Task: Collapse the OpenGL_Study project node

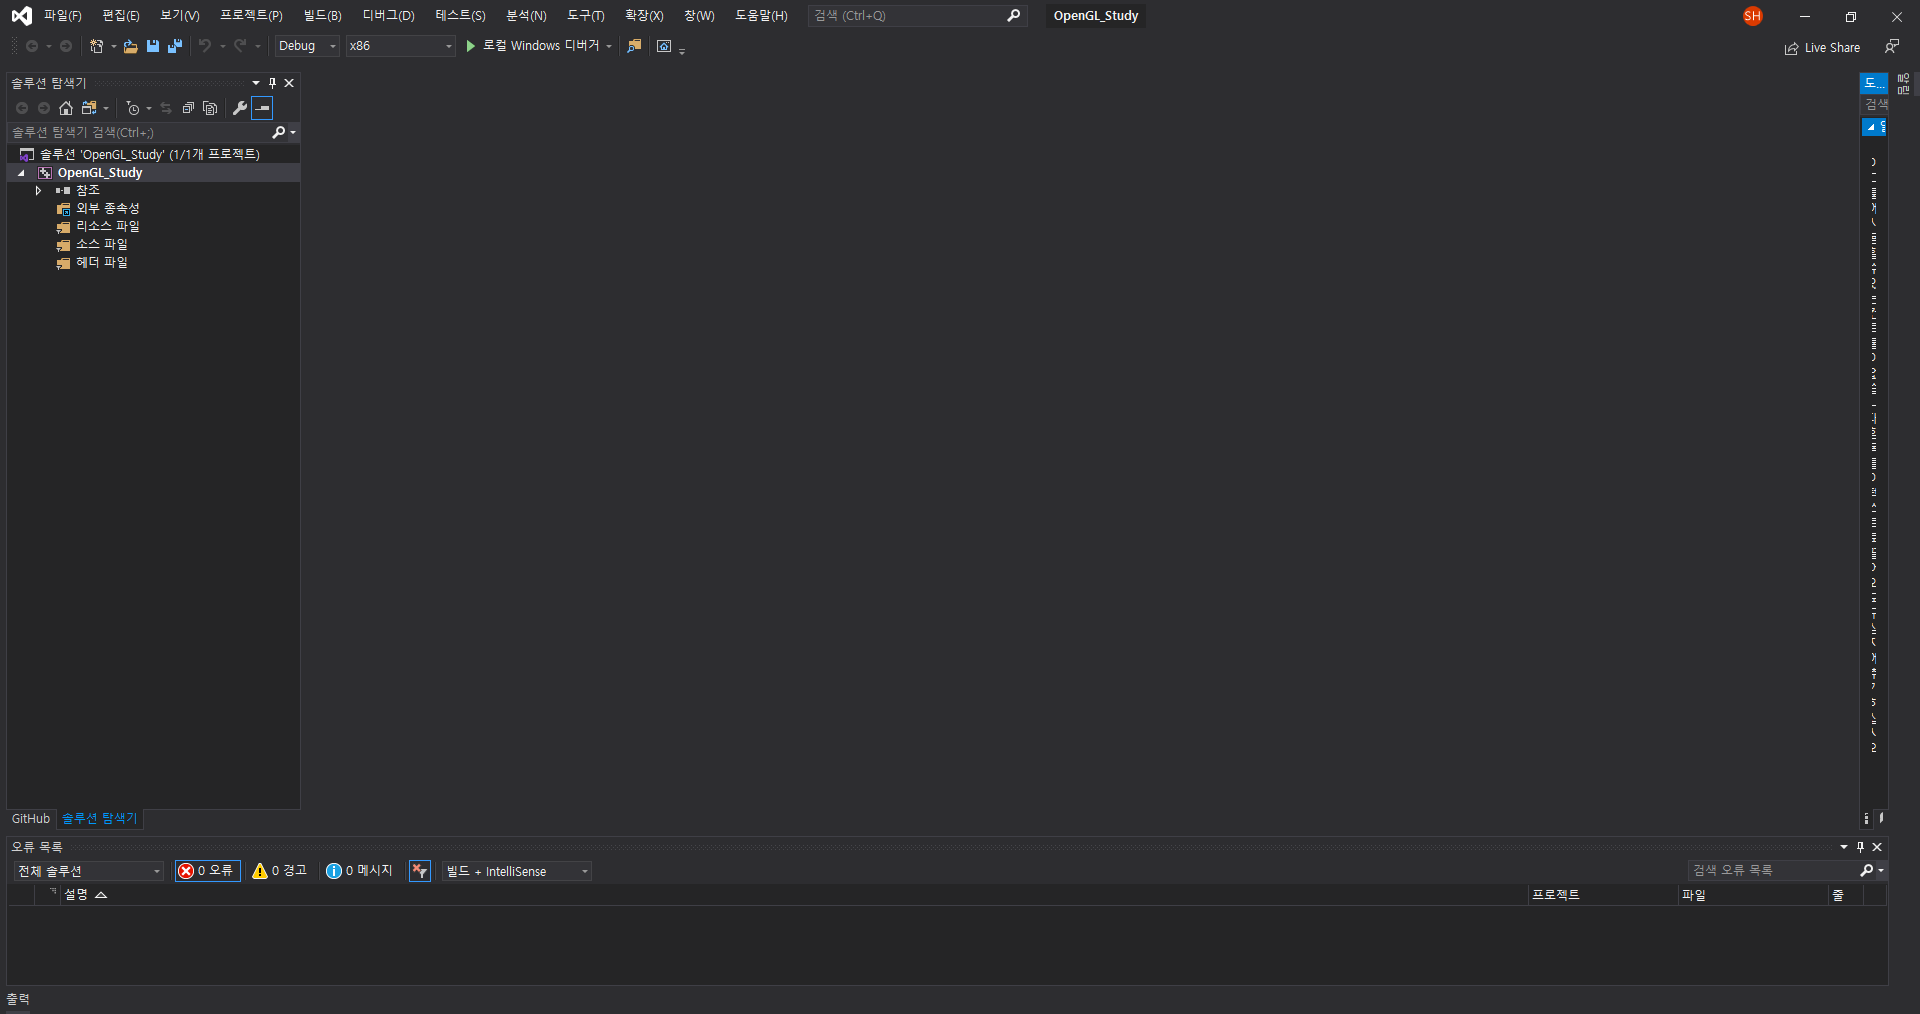Action: [21, 173]
